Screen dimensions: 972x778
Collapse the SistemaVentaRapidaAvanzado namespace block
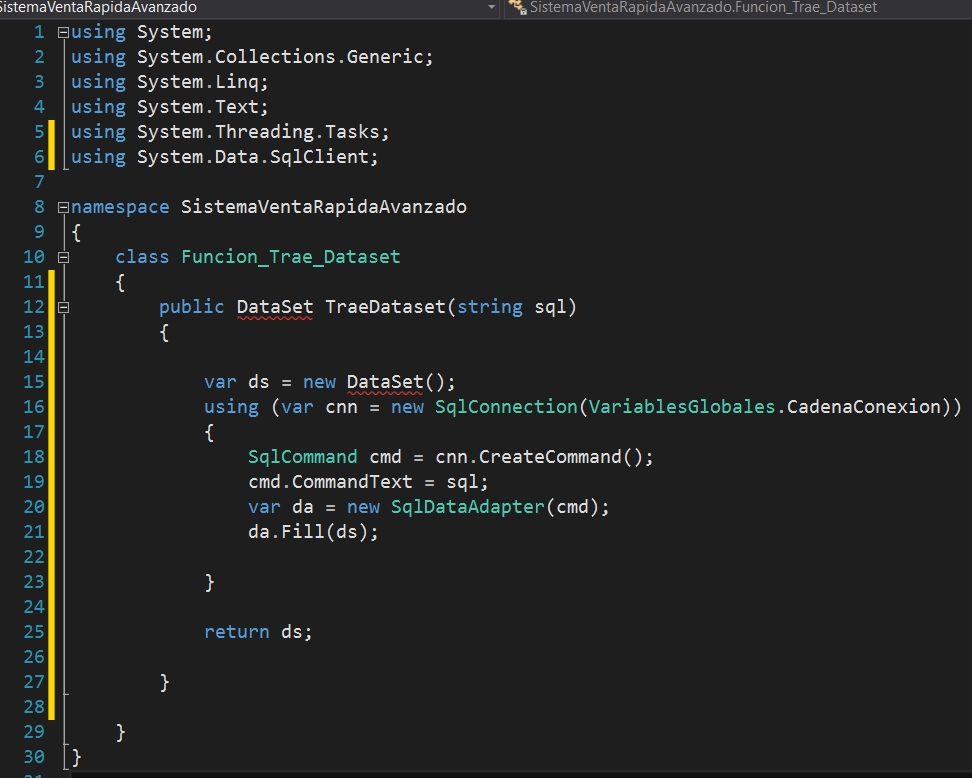(61, 206)
